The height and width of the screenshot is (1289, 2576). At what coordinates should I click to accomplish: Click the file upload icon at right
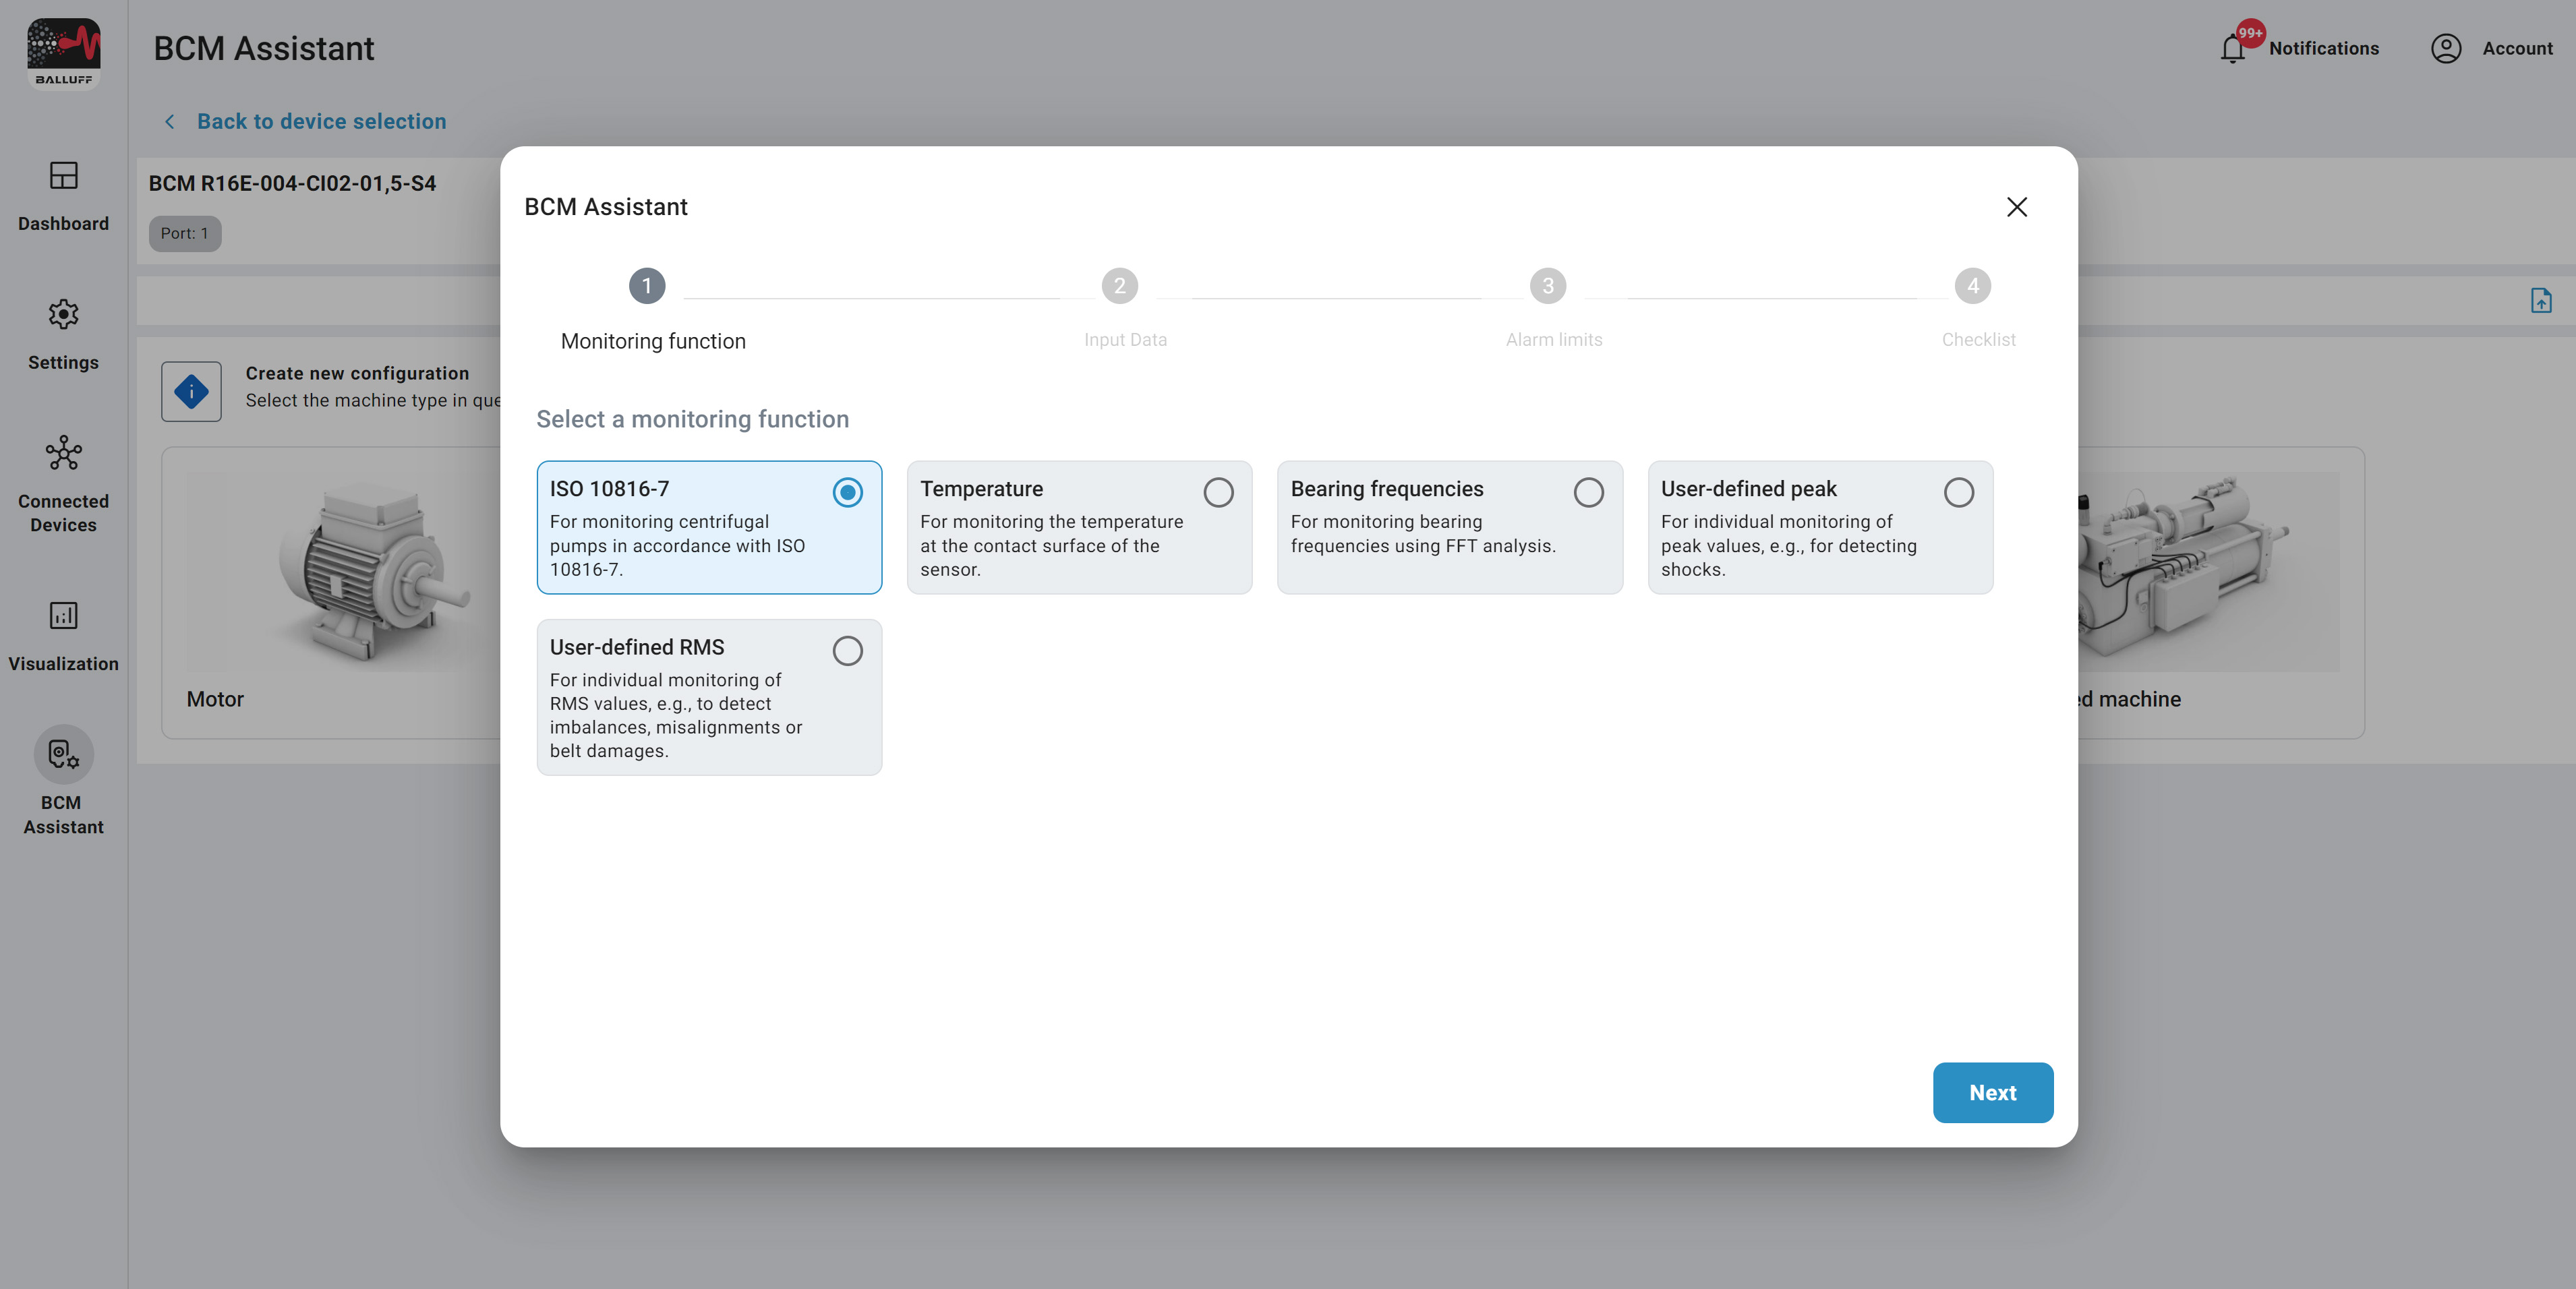(2540, 300)
